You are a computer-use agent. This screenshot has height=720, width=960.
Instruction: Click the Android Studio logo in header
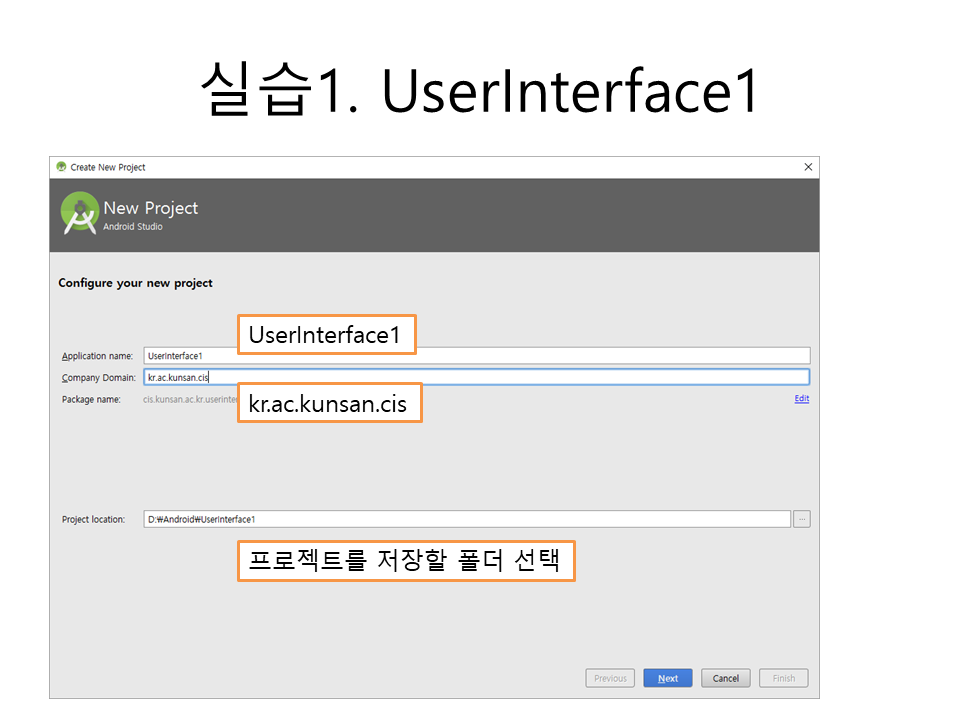pyautogui.click(x=79, y=213)
